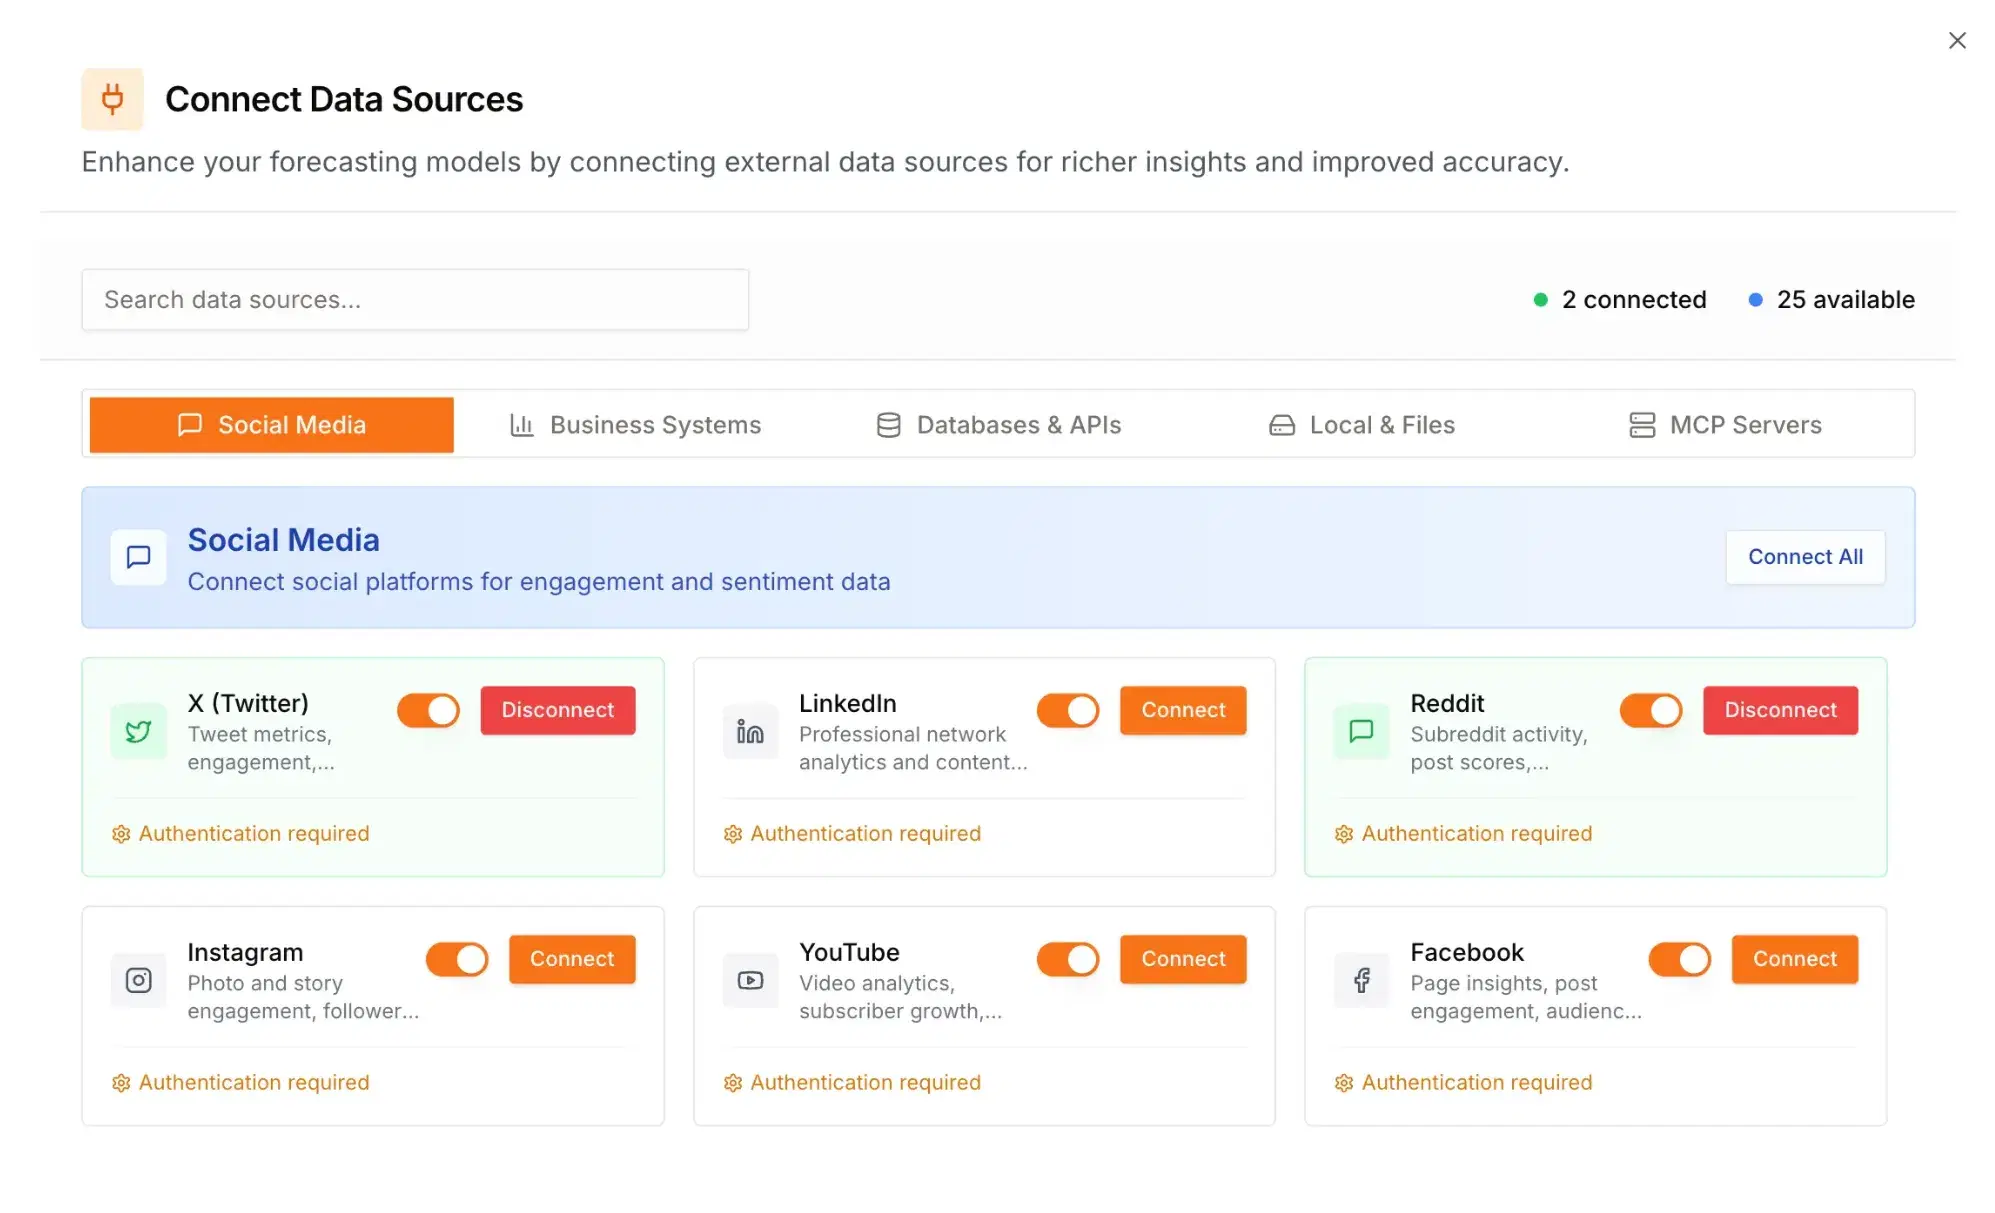Click the LinkedIn platform icon

point(750,731)
